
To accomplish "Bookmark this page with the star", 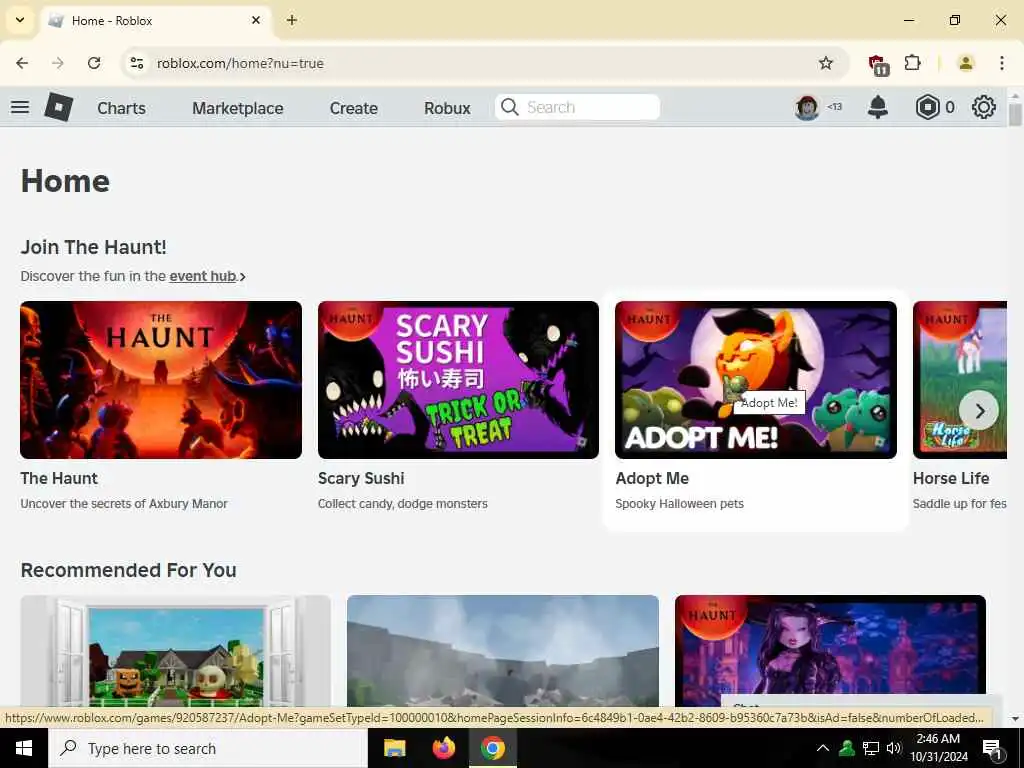I will (x=825, y=63).
